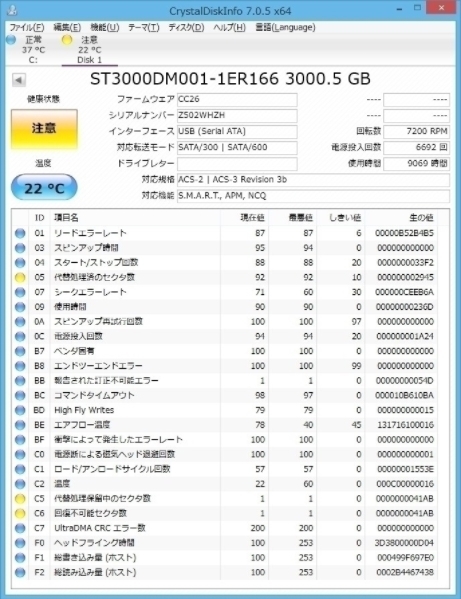The image size is (461, 599).
Task: Select the High Fly Writes row
Action: click(x=225, y=410)
